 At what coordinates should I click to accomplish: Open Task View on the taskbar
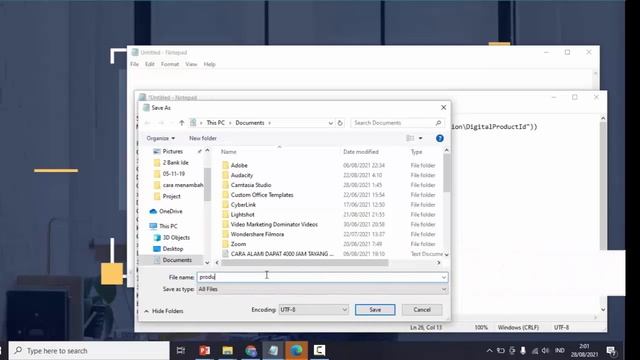point(180,351)
